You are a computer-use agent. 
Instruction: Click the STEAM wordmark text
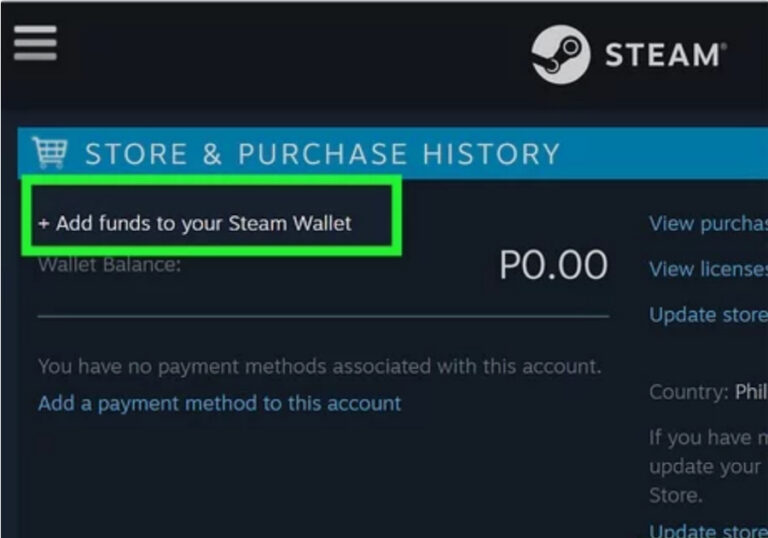pos(664,55)
